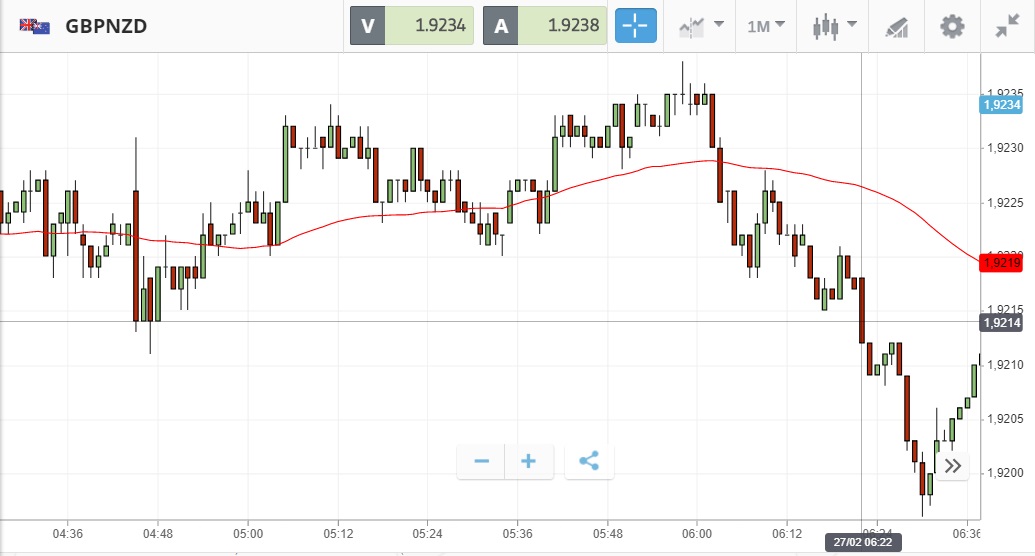Click the 27/02 06:22 time marker

[860, 543]
